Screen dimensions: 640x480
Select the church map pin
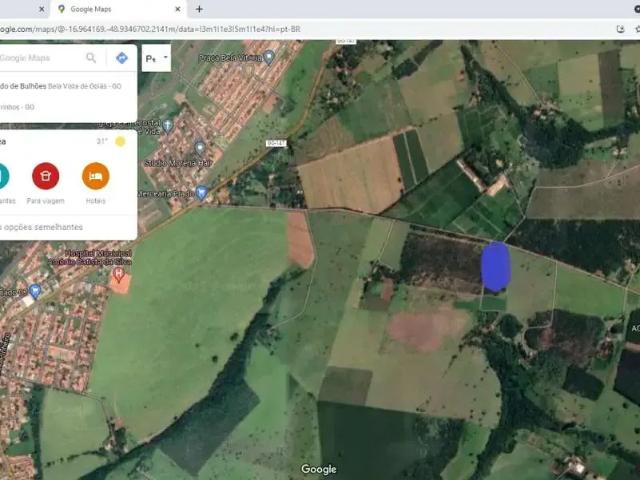[167, 126]
